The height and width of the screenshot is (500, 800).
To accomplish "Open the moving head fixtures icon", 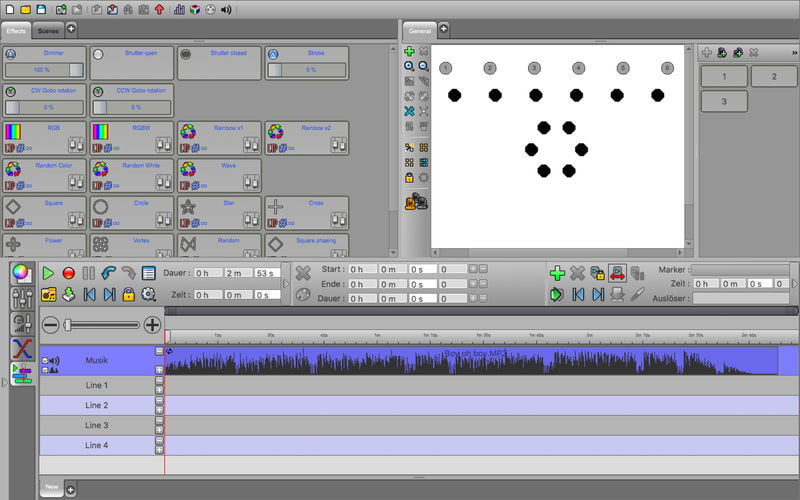I will pyautogui.click(x=416, y=202).
